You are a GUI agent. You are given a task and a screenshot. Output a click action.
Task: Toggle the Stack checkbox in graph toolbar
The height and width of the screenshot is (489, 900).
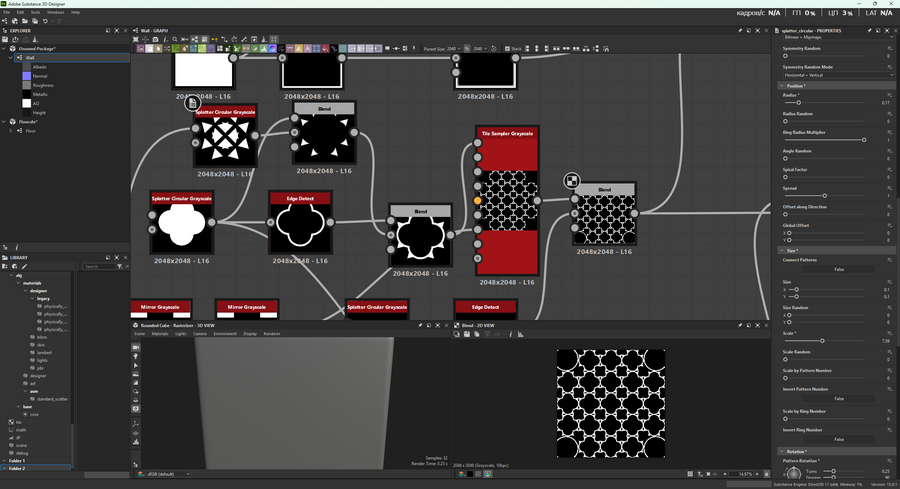509,48
